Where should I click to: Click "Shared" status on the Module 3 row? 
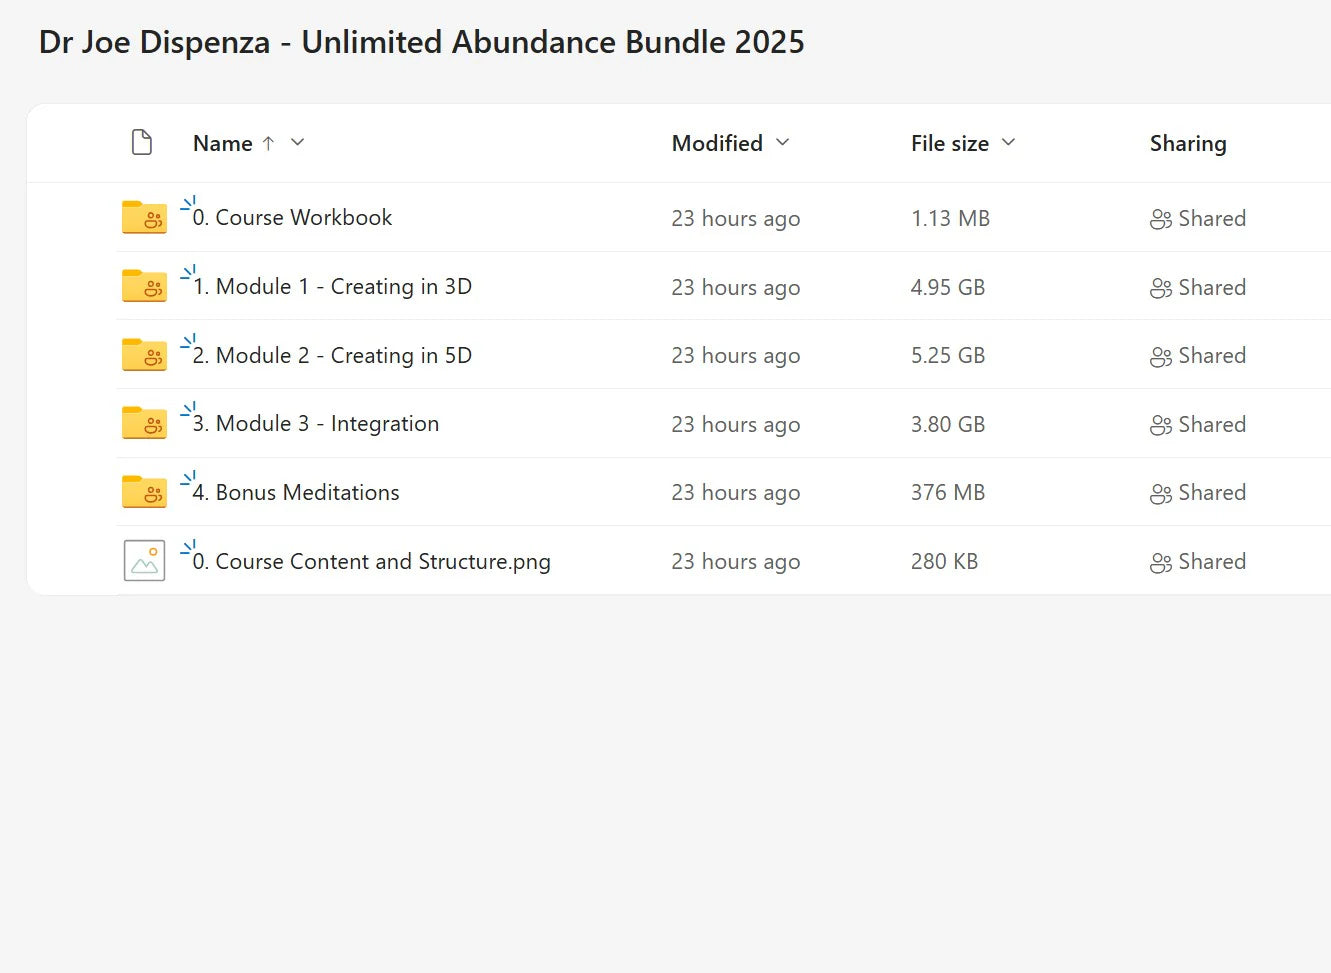(1213, 424)
